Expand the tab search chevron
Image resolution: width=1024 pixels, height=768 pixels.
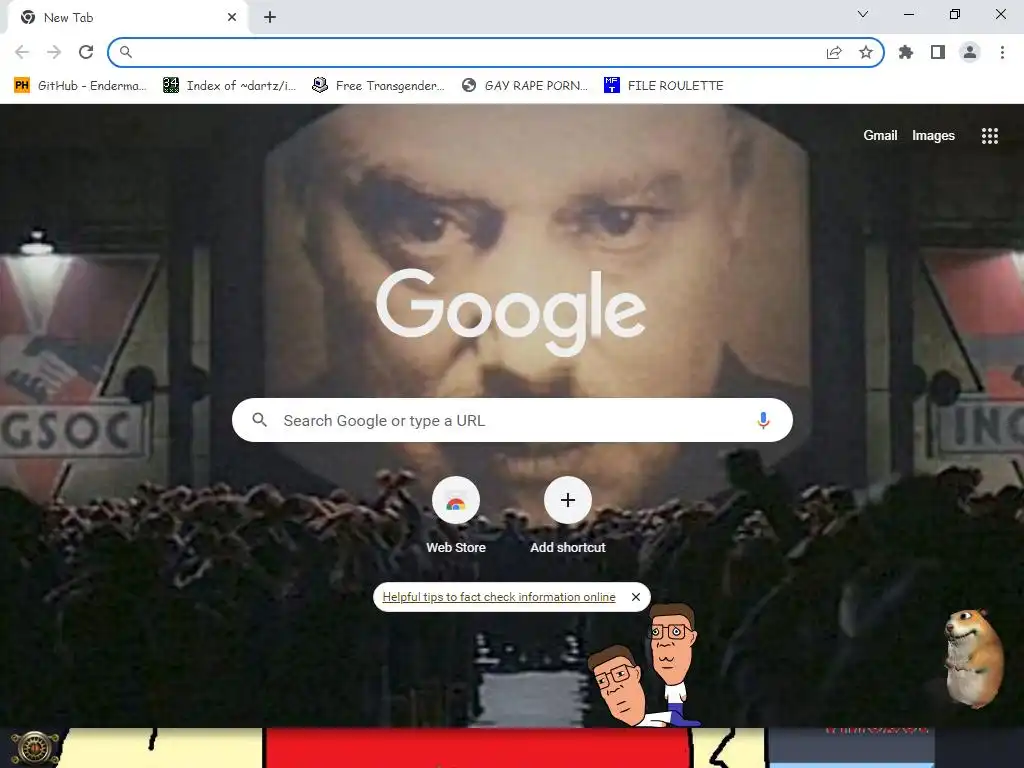[x=863, y=14]
